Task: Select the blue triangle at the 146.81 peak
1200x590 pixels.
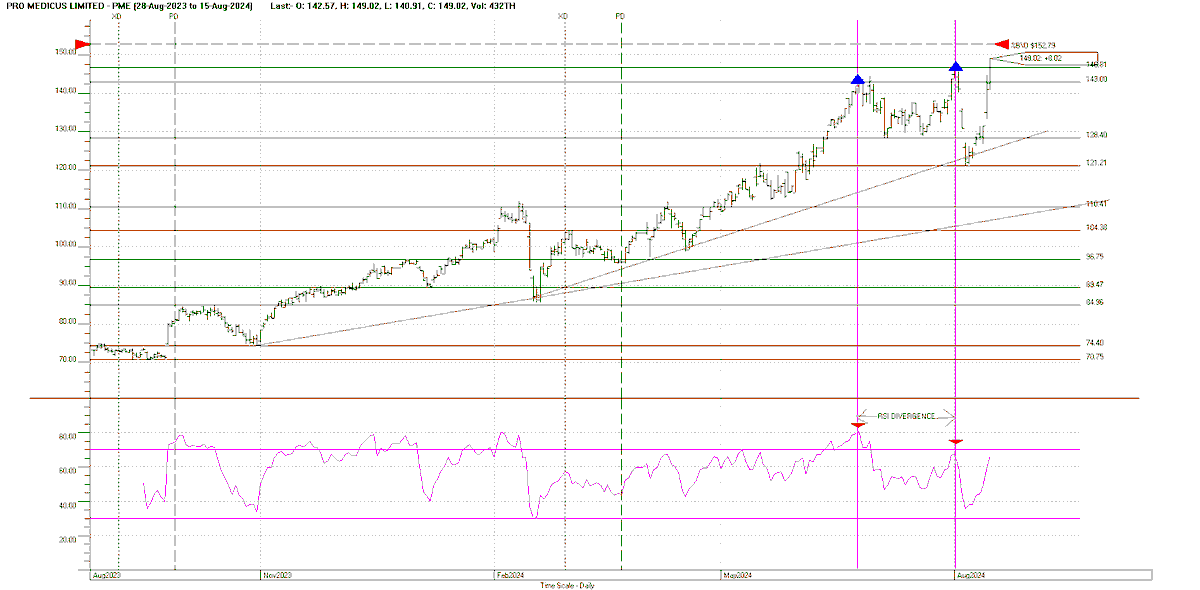Action: pos(956,66)
